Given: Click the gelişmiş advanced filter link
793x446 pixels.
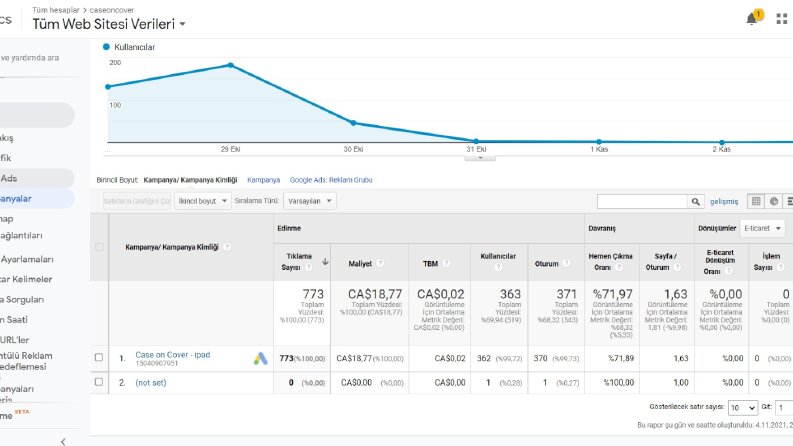Looking at the screenshot, I should [724, 201].
